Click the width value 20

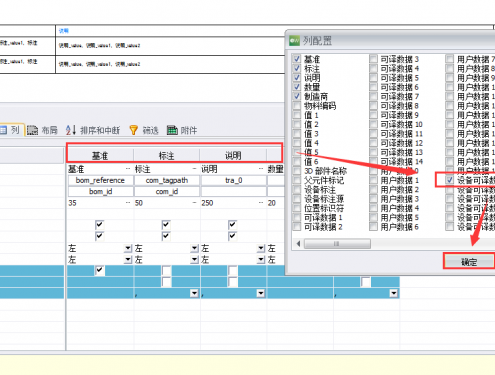pyautogui.click(x=272, y=203)
